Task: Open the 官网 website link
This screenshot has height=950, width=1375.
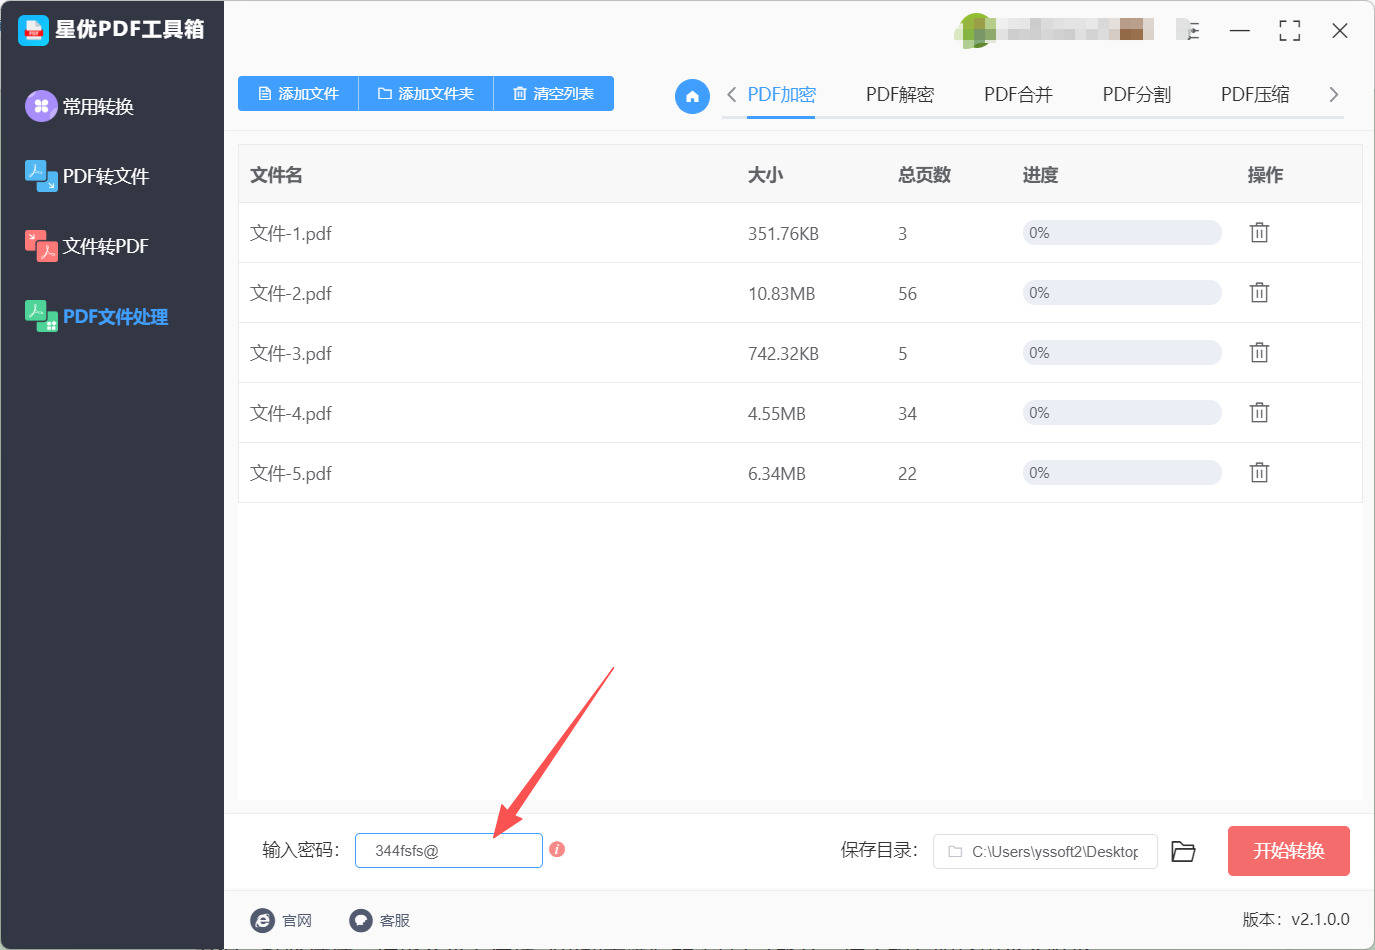Action: click(281, 920)
